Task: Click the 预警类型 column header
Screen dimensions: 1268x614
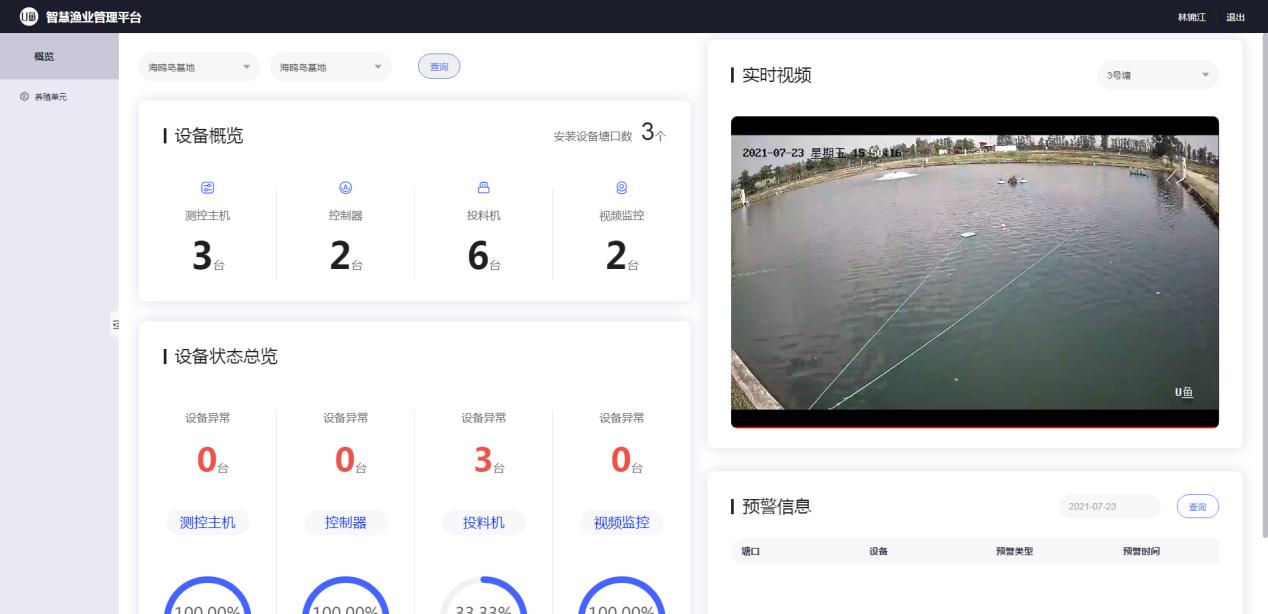Action: 1014,552
